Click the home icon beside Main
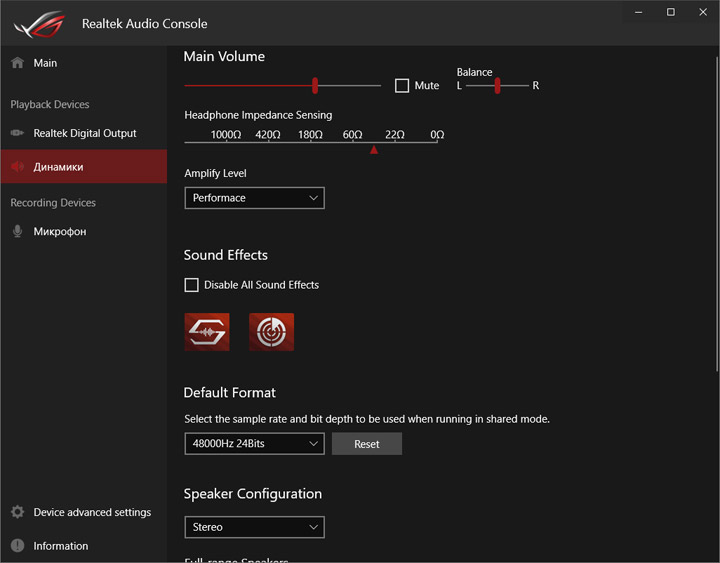 pos(17,63)
